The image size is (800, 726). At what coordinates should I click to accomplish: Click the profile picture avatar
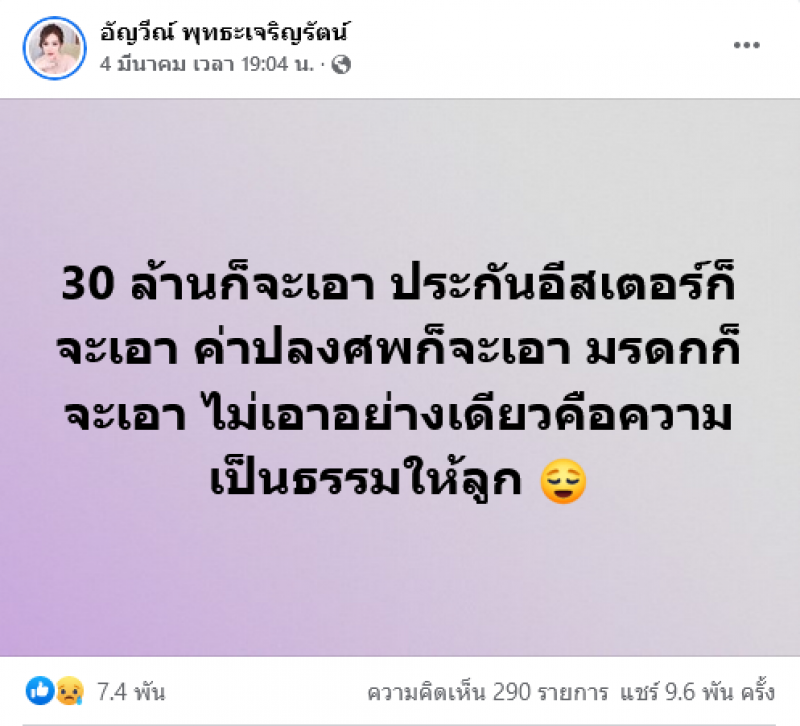(55, 48)
